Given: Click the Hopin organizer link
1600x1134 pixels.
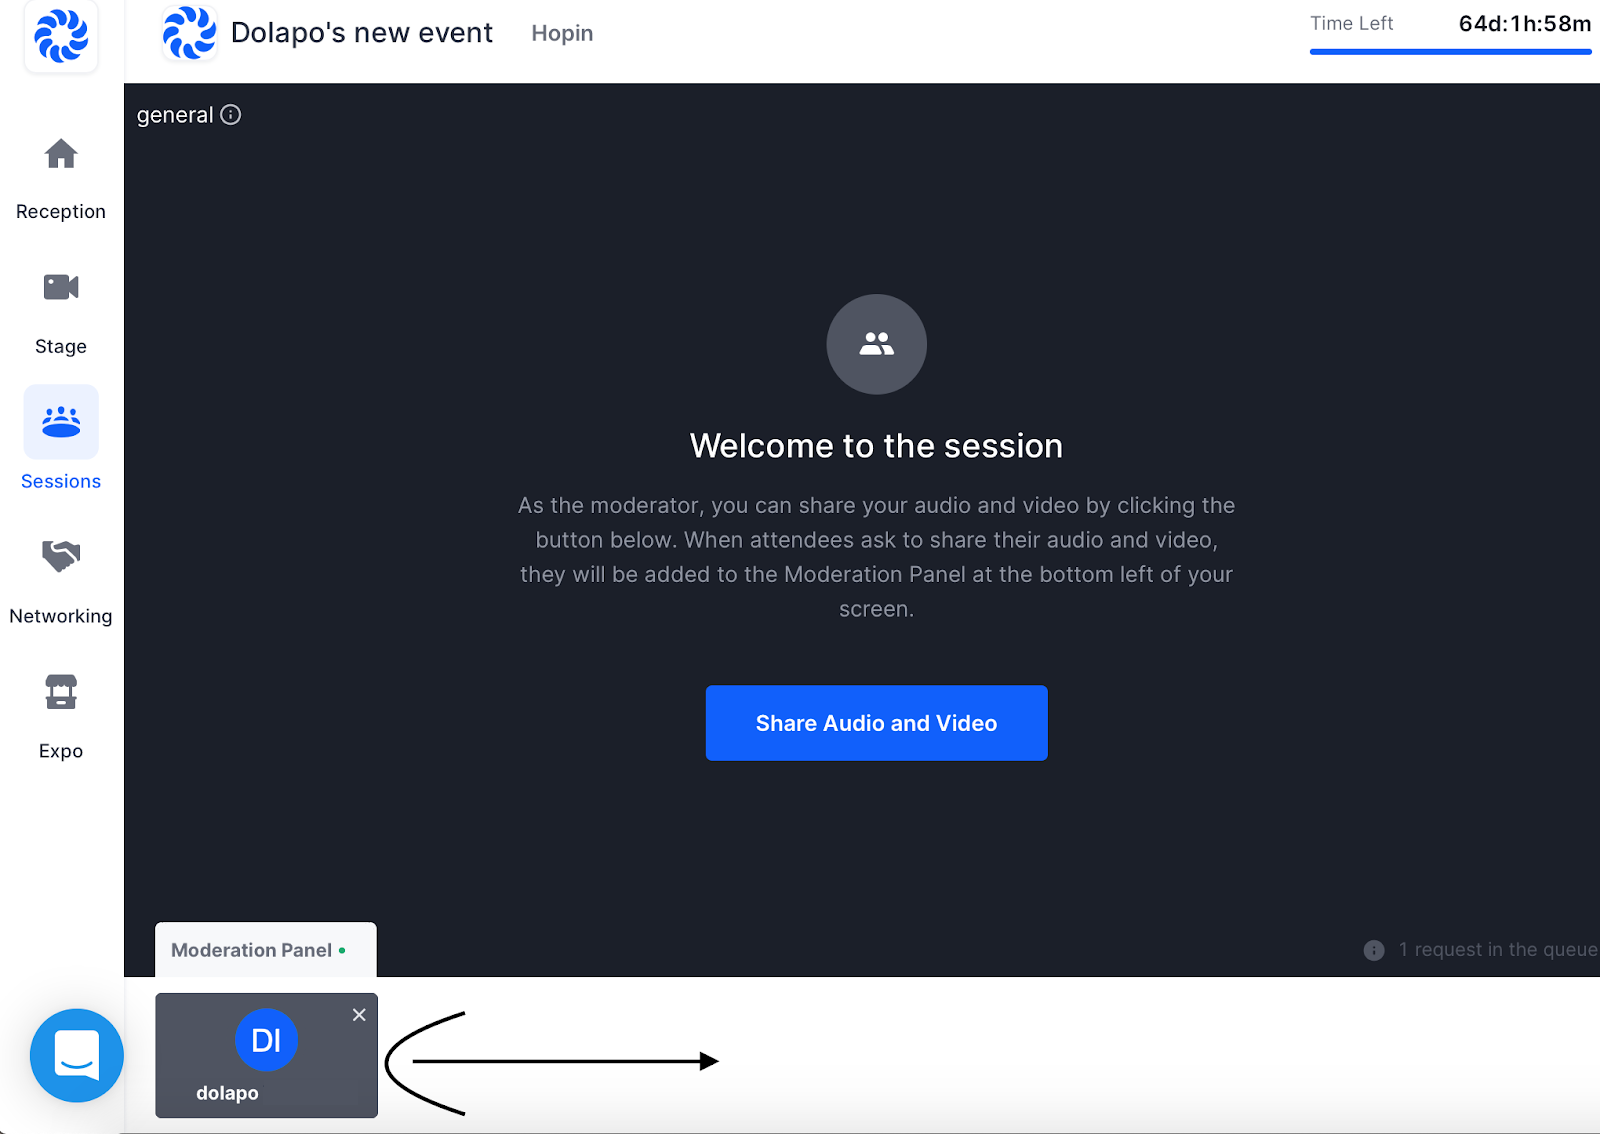Looking at the screenshot, I should 562,34.
